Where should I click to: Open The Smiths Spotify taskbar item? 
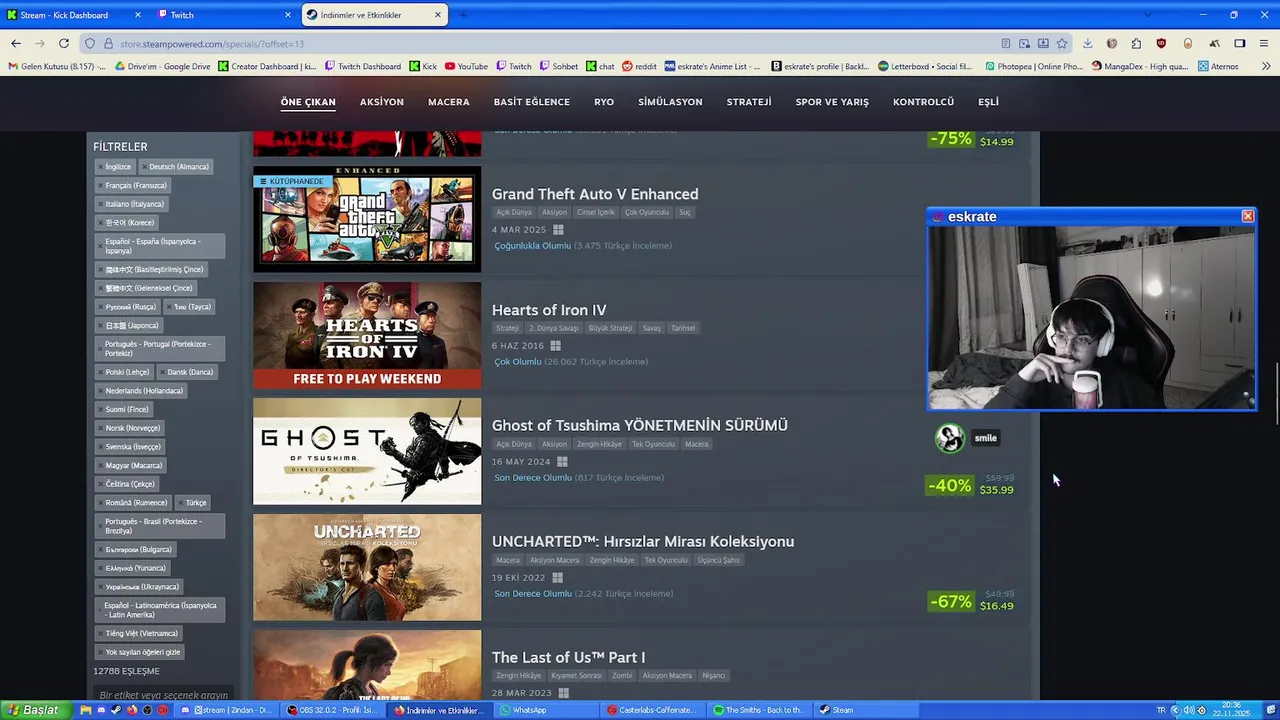point(758,710)
